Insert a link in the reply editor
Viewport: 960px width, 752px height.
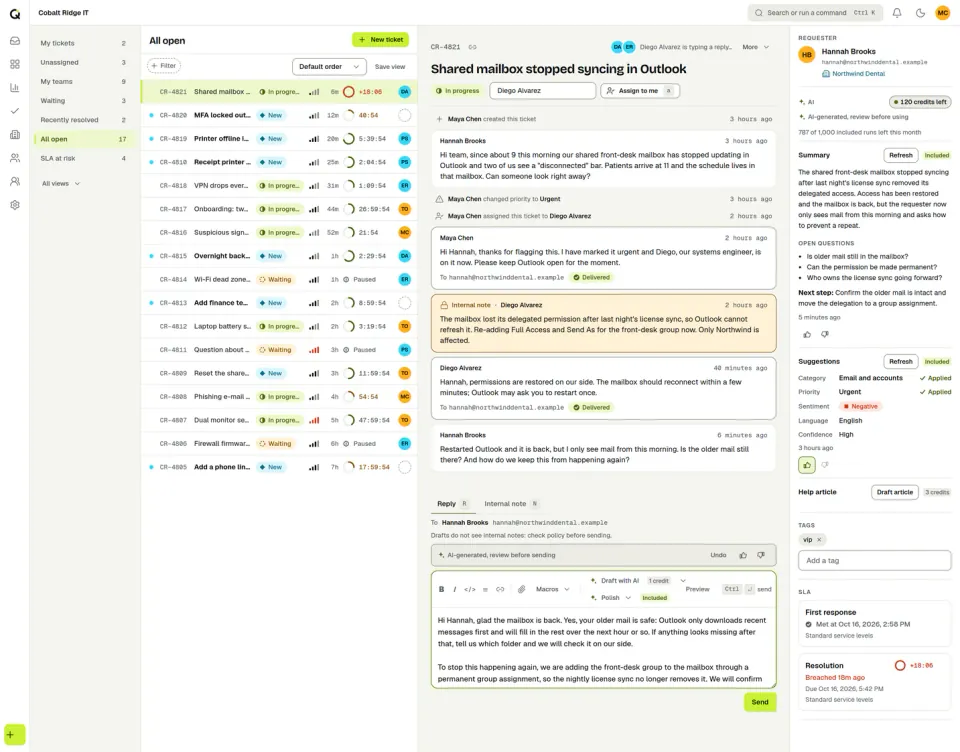pyautogui.click(x=500, y=589)
